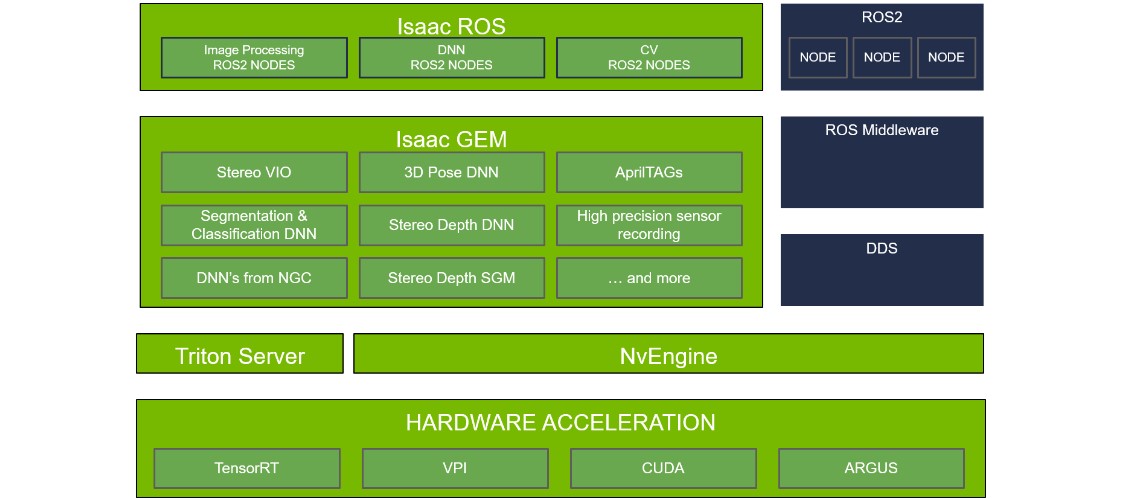Select the AprilTAGs block

(x=649, y=172)
